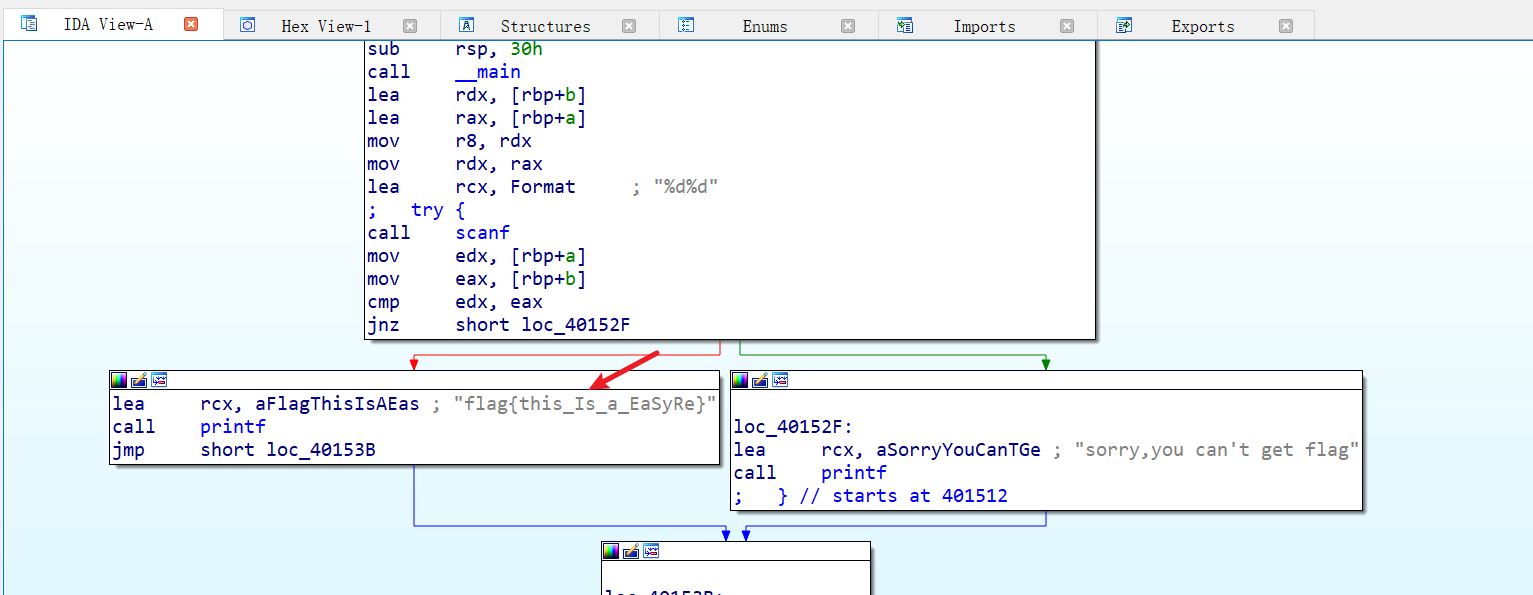This screenshot has height=595, width=1533.
Task: Click group-nodes icon on loc_40152F block
Action: point(781,380)
